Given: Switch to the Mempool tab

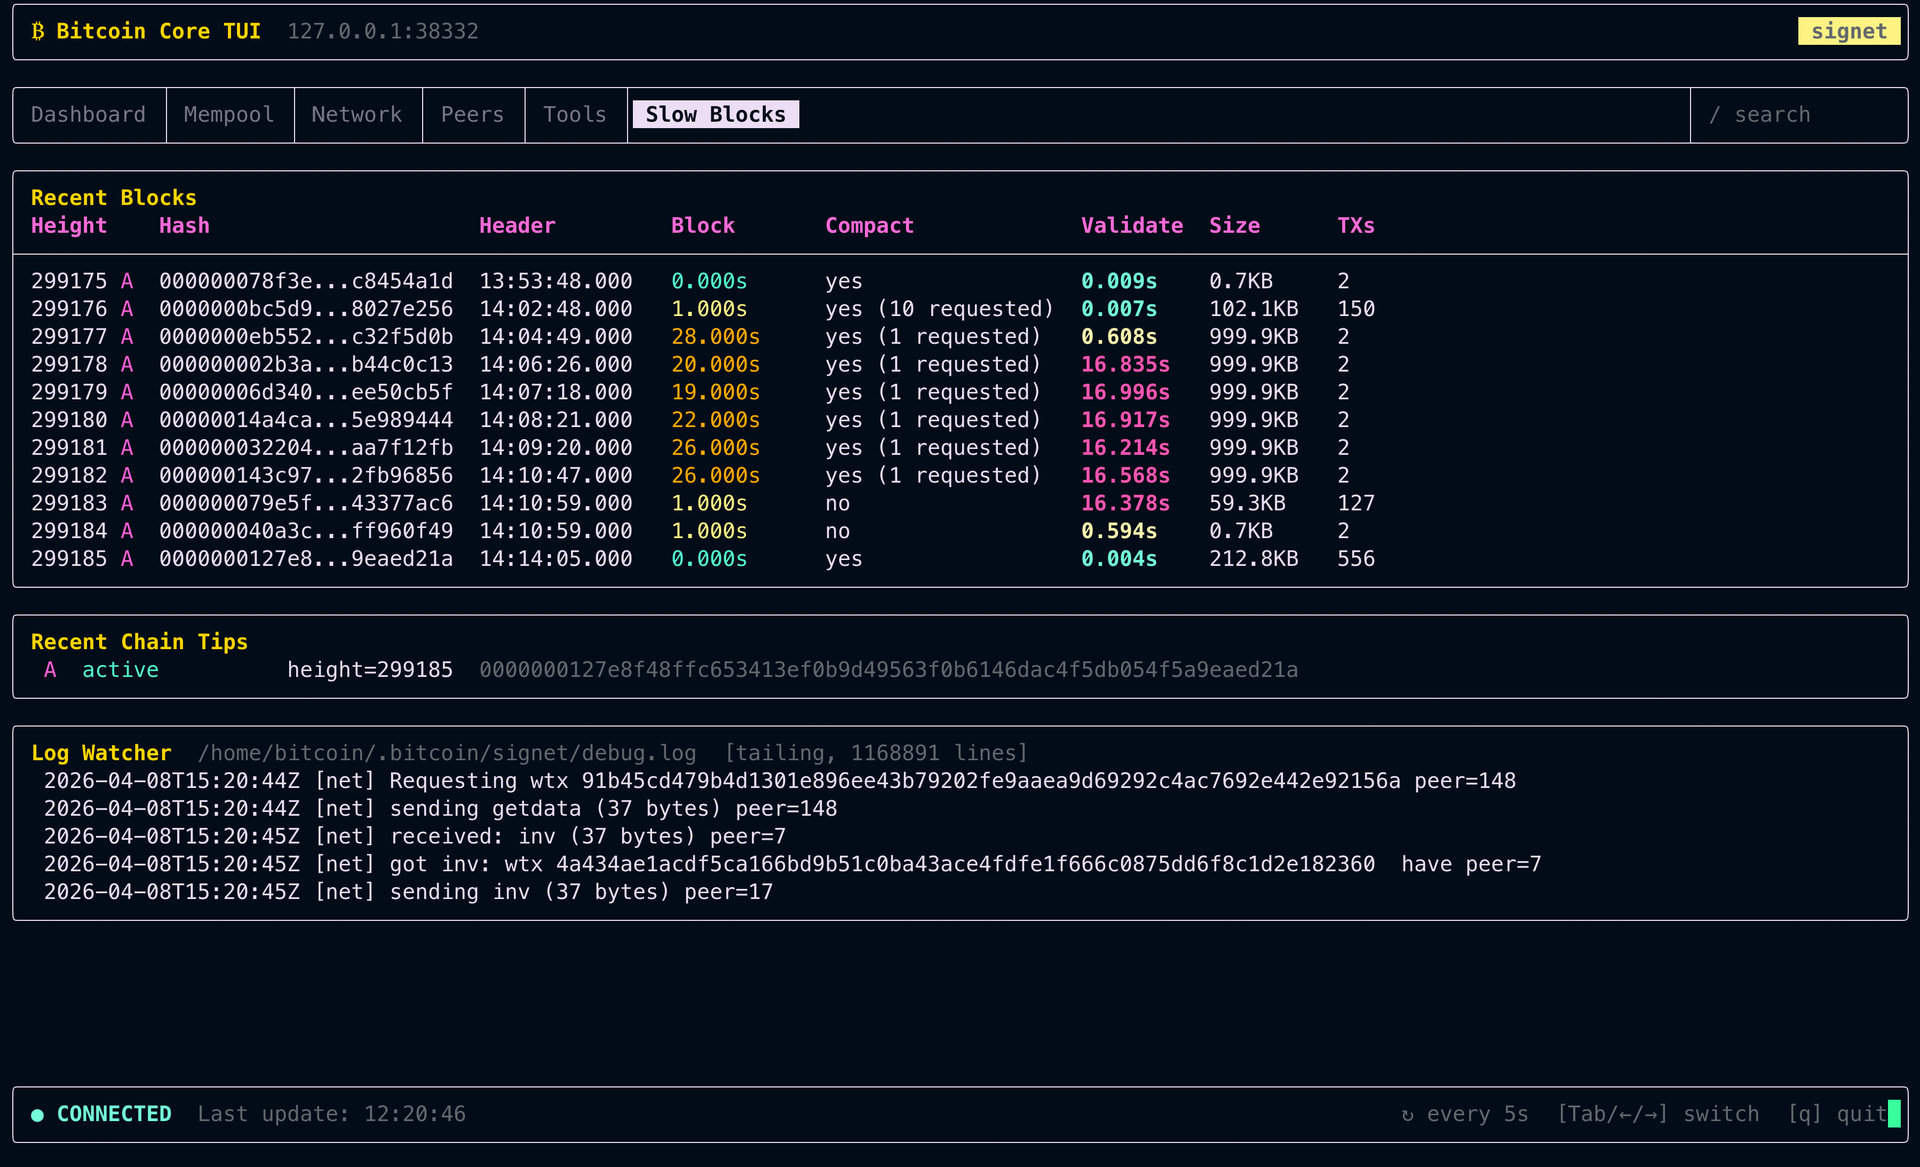Looking at the screenshot, I should 229,115.
